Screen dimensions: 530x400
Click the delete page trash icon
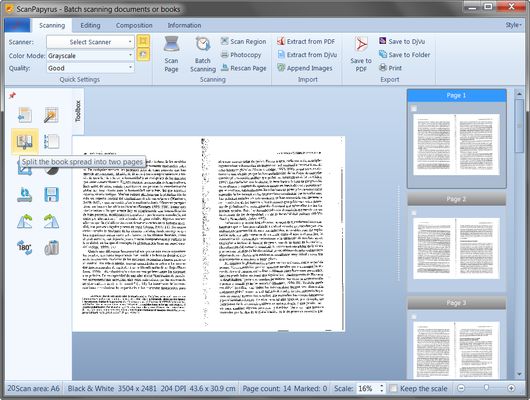[x=52, y=248]
